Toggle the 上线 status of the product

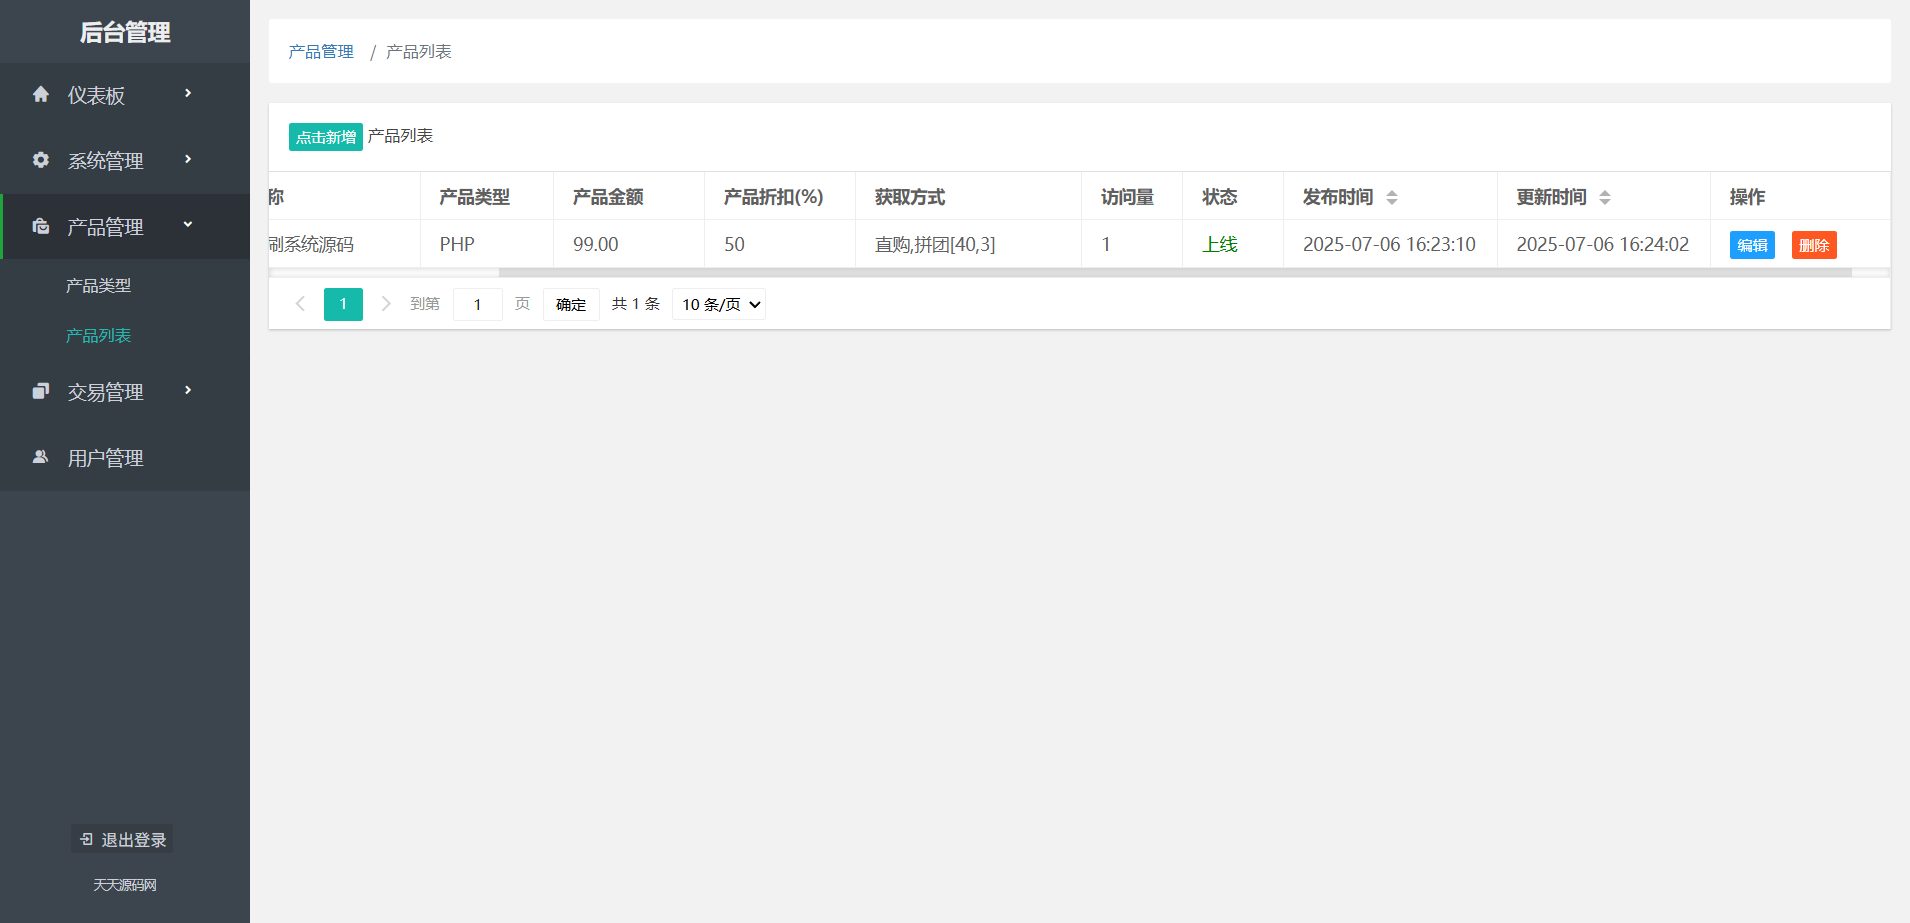[1219, 244]
